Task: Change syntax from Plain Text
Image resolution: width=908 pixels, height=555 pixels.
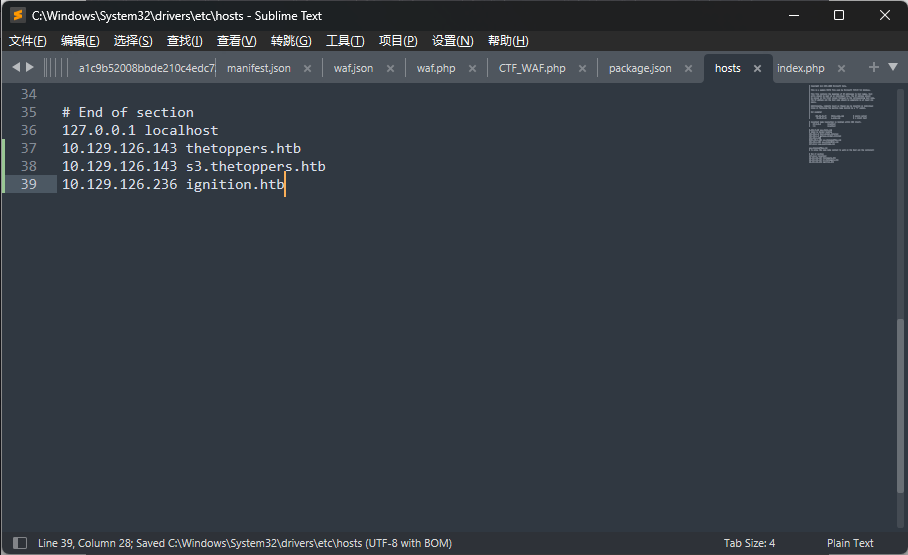Action: pyautogui.click(x=849, y=543)
